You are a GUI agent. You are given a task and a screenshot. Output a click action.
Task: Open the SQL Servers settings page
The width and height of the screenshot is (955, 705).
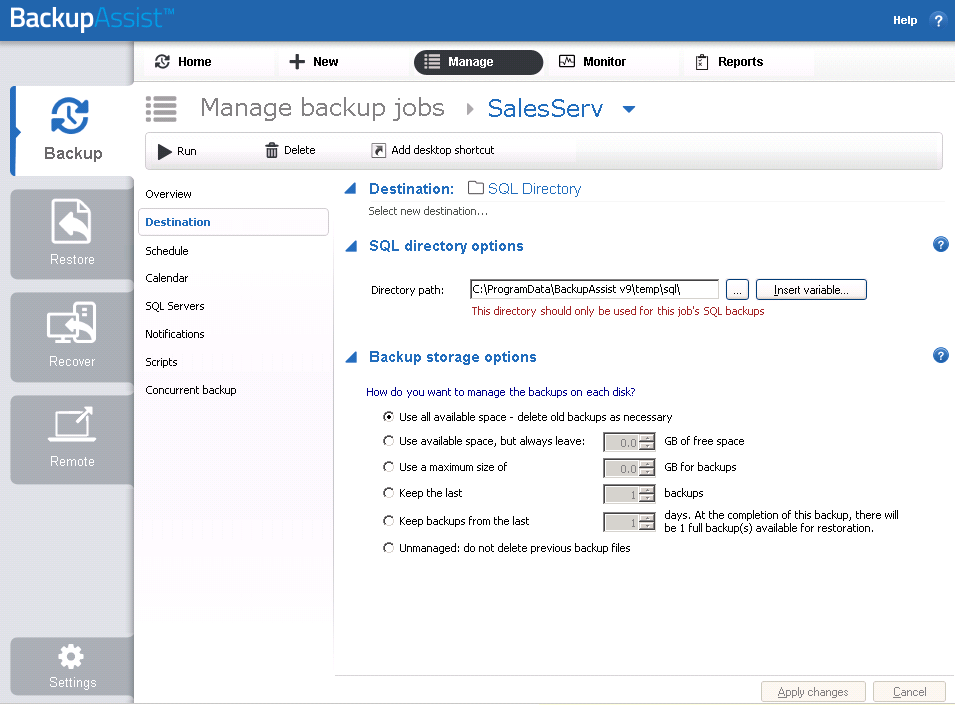click(175, 306)
